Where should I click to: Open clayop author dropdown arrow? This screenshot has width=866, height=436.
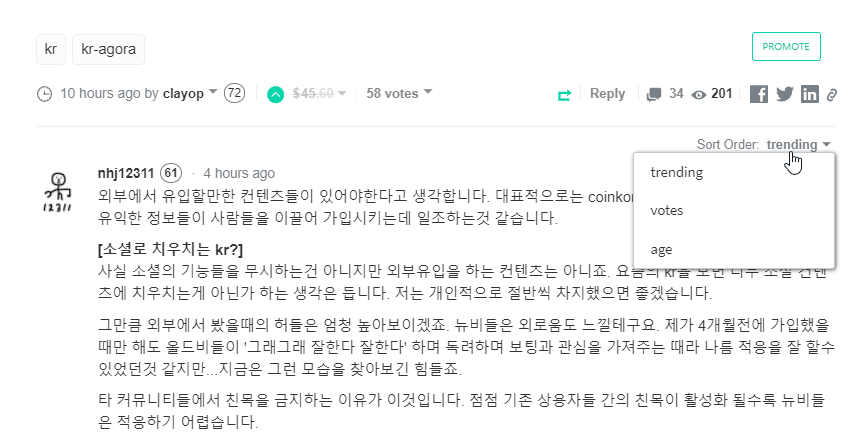pos(213,92)
